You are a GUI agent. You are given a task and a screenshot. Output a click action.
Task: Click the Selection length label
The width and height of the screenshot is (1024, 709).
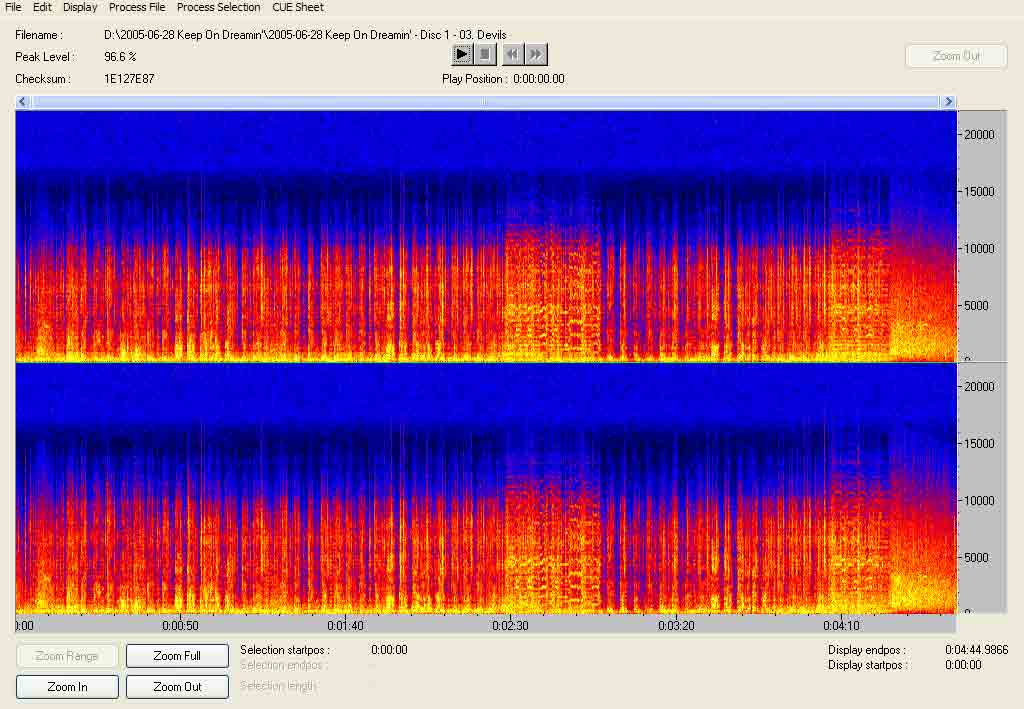(278, 685)
